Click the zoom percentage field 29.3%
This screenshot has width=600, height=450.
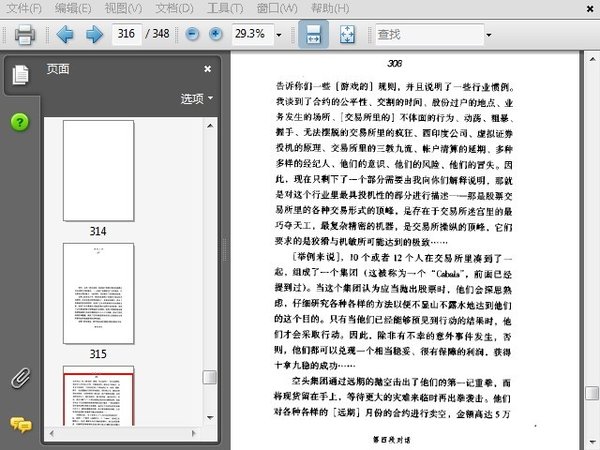click(x=252, y=34)
